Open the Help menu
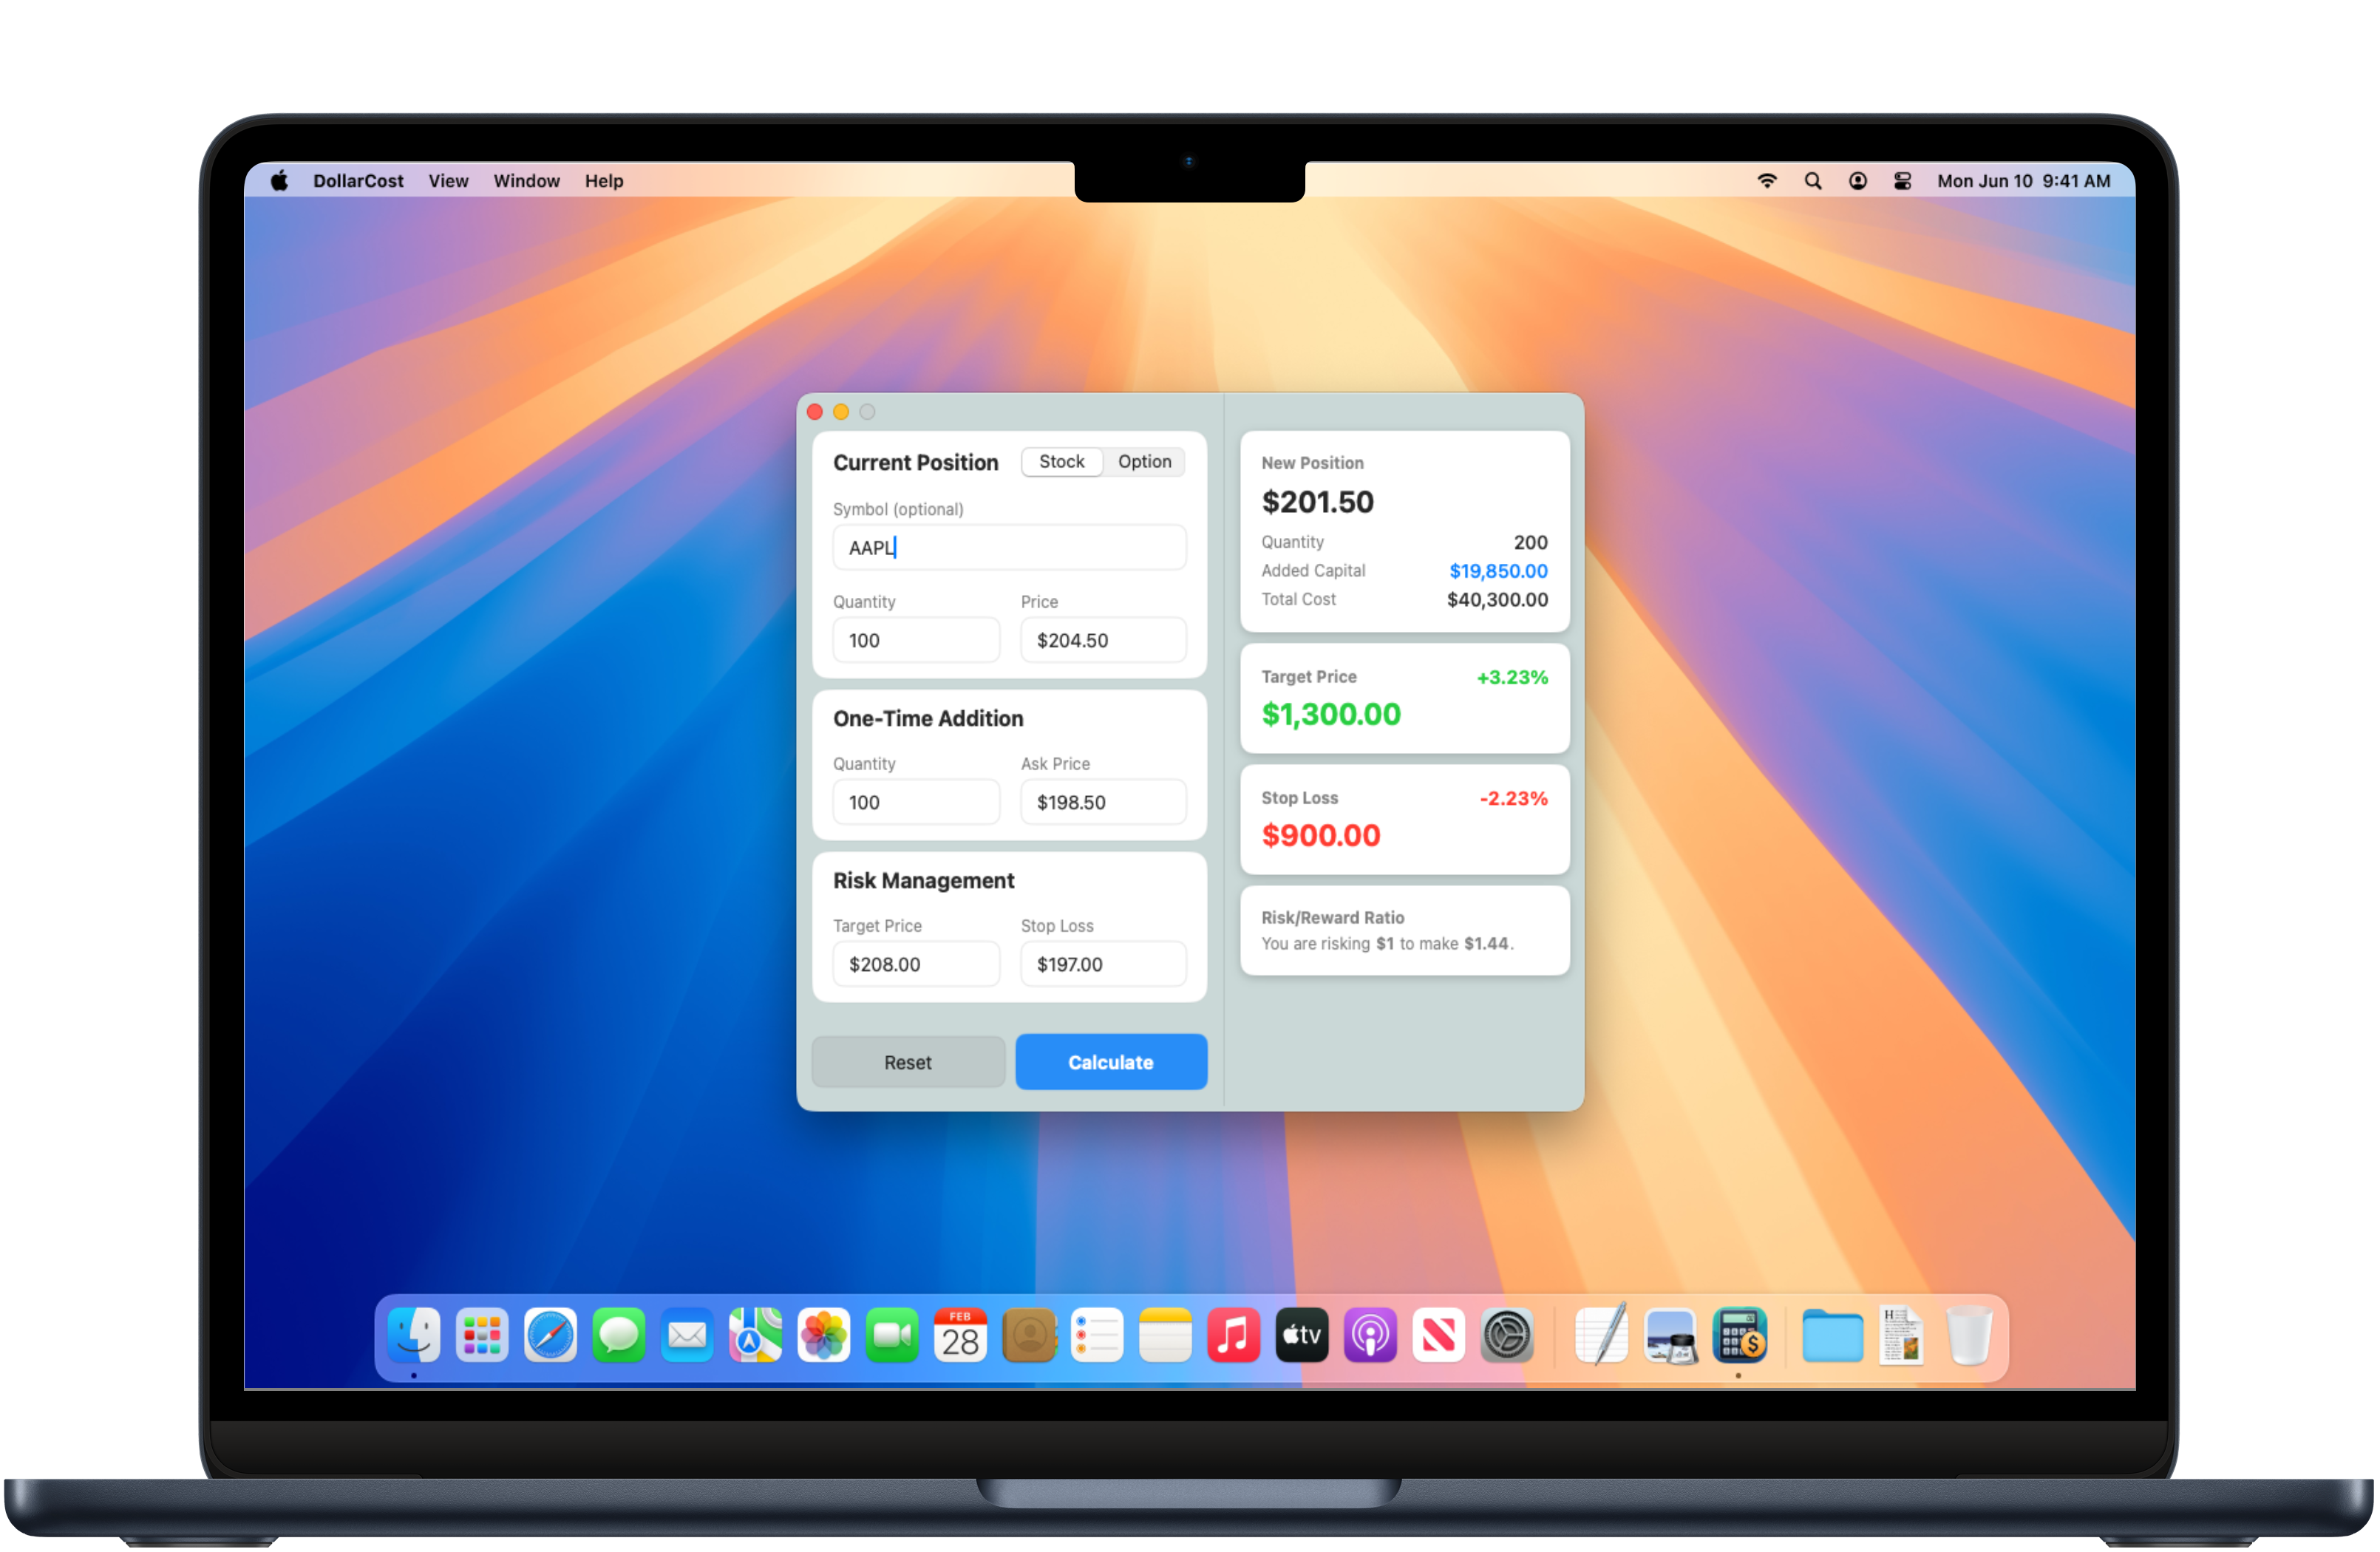The image size is (2380, 1552). 604,181
